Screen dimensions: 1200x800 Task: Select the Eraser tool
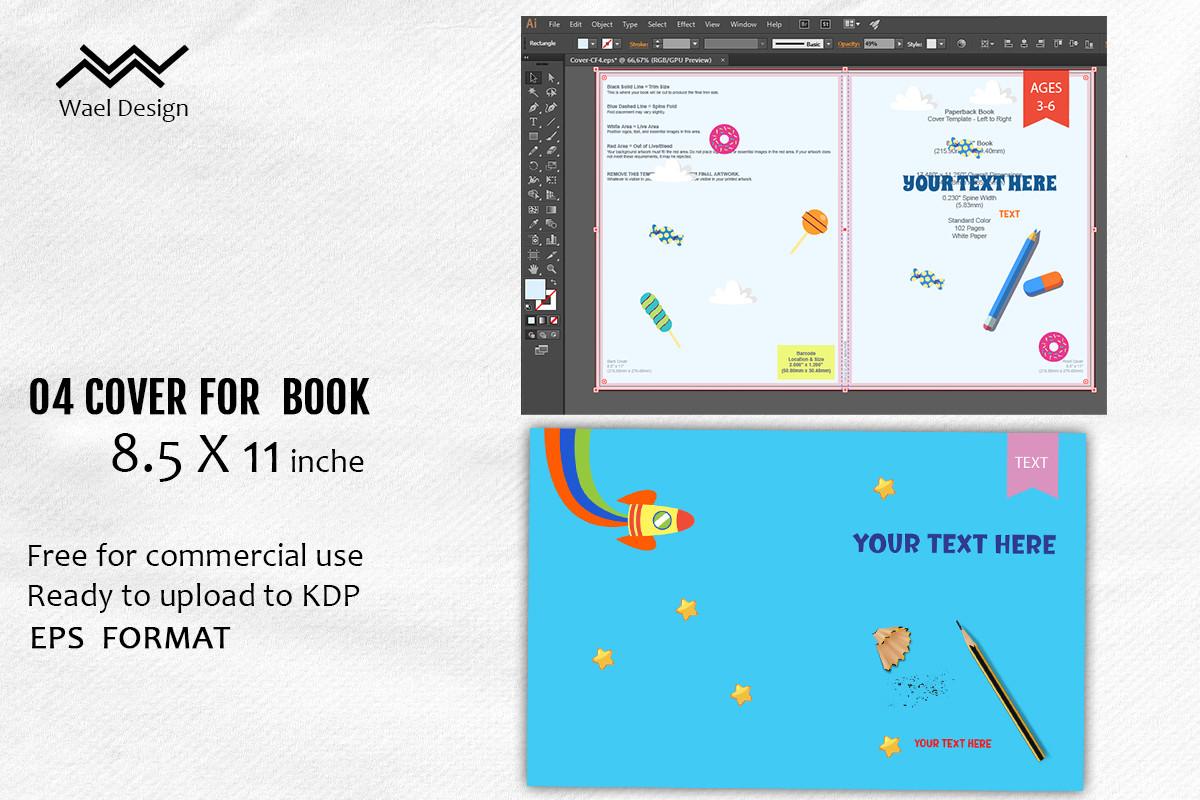tap(551, 151)
